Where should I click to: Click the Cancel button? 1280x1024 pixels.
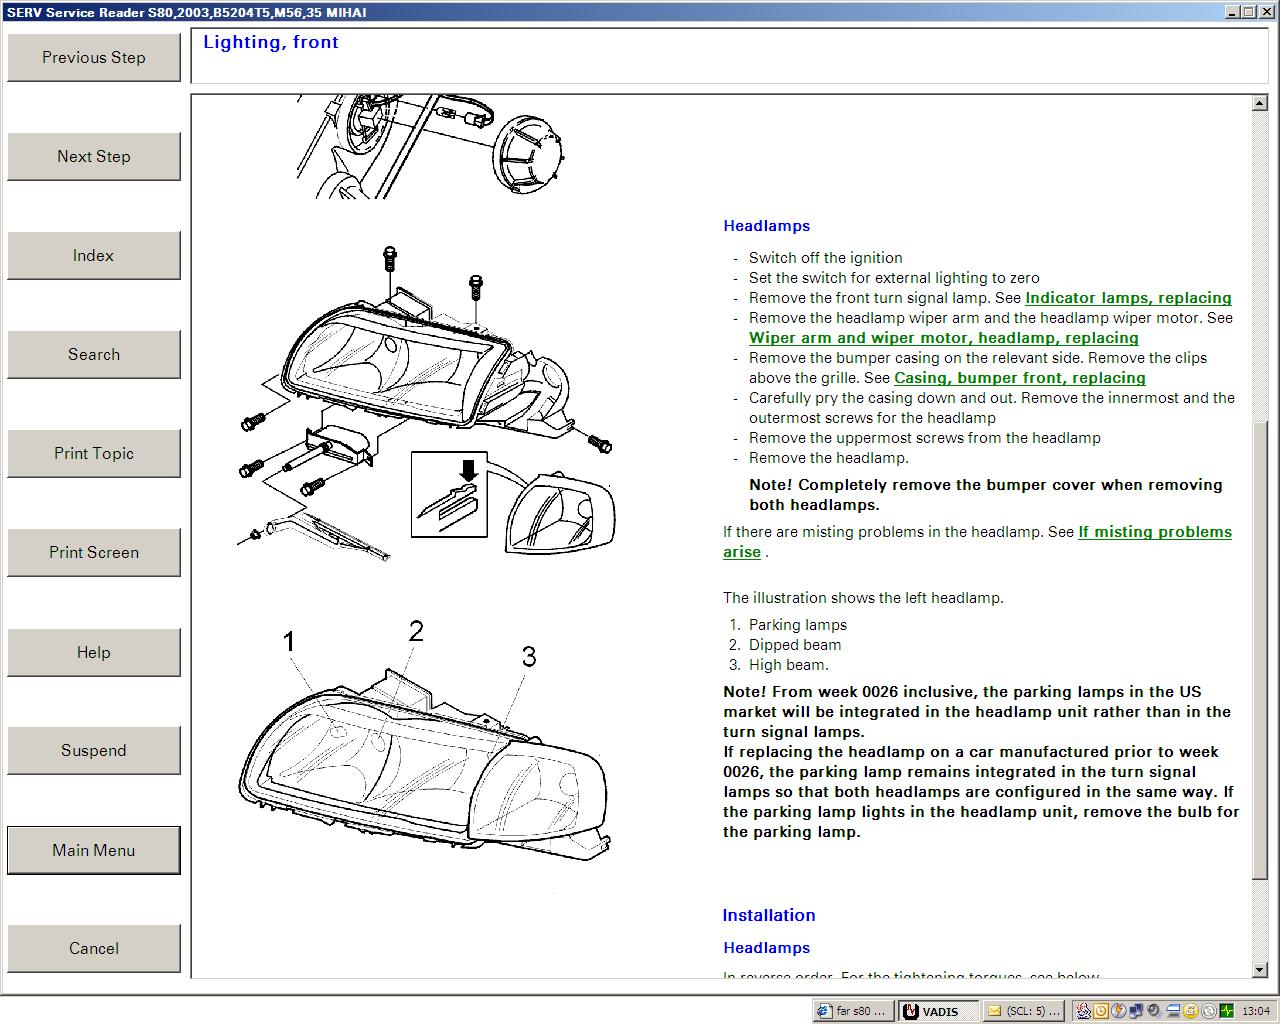click(94, 949)
